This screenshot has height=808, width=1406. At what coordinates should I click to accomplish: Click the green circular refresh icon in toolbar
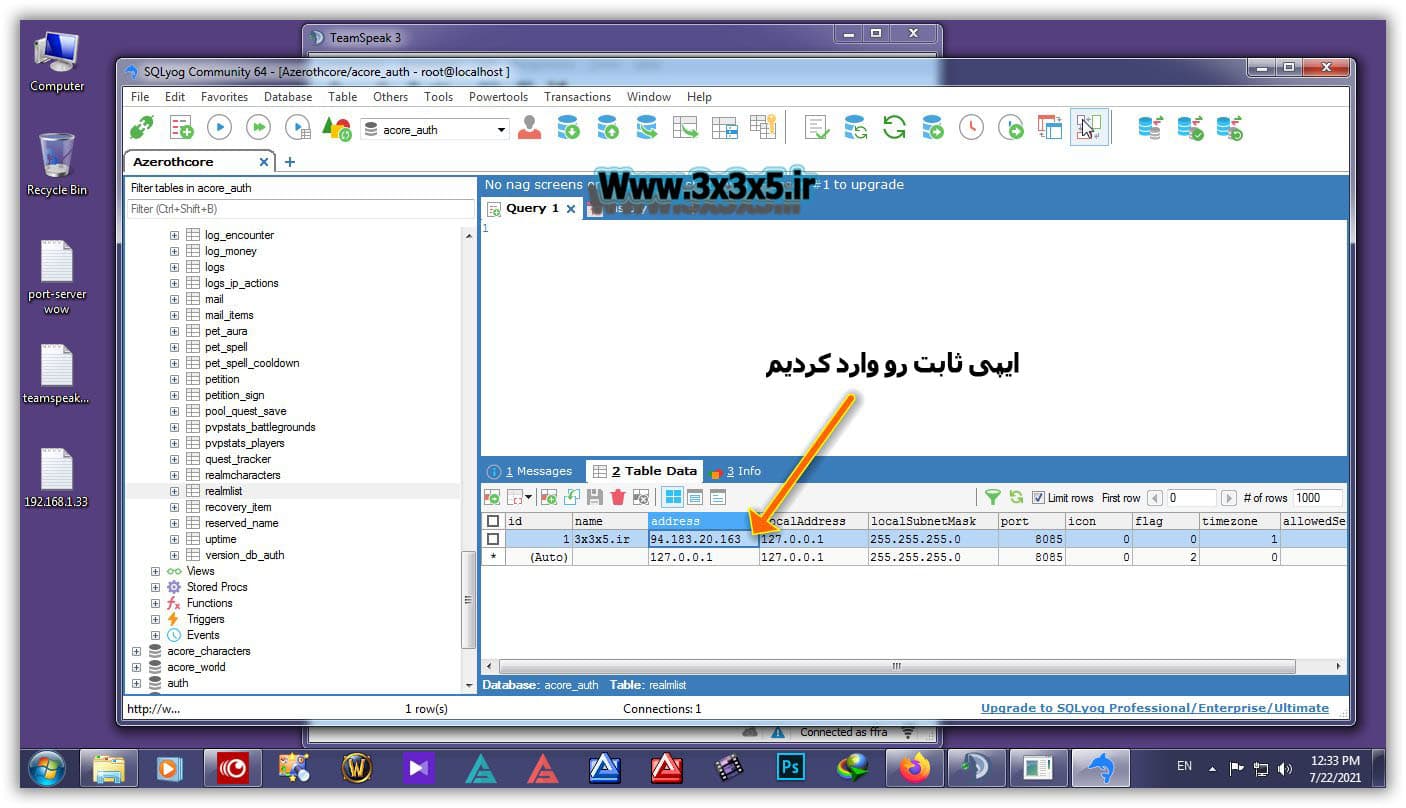coord(893,128)
